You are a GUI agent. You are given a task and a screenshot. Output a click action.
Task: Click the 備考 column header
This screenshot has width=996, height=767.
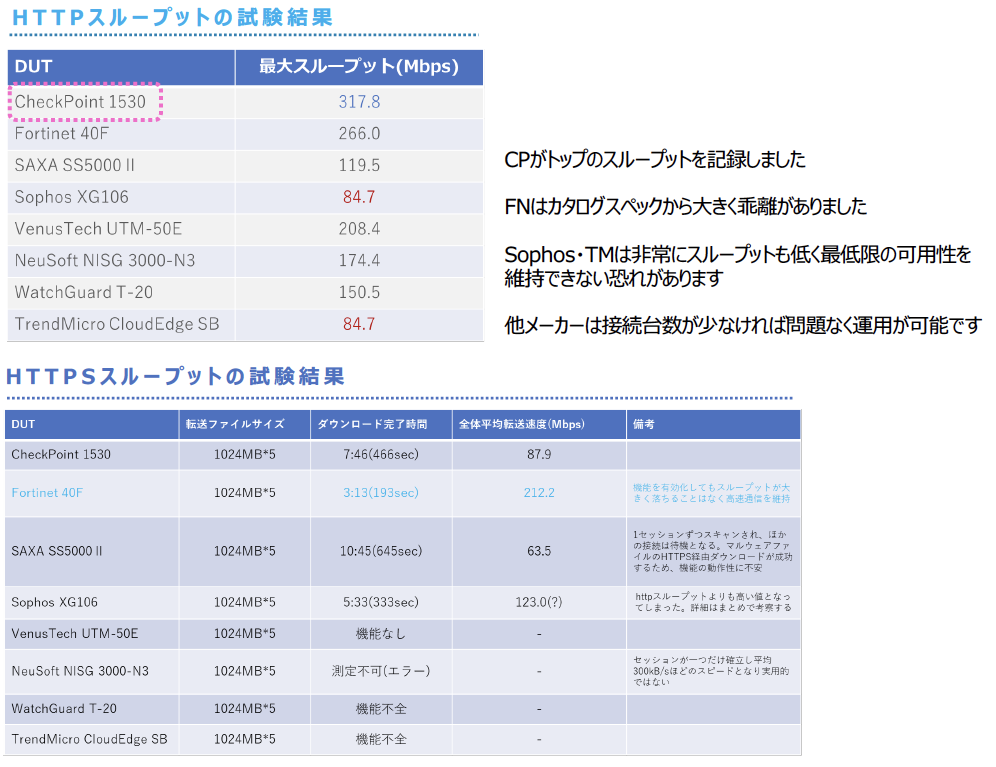pyautogui.click(x=644, y=424)
